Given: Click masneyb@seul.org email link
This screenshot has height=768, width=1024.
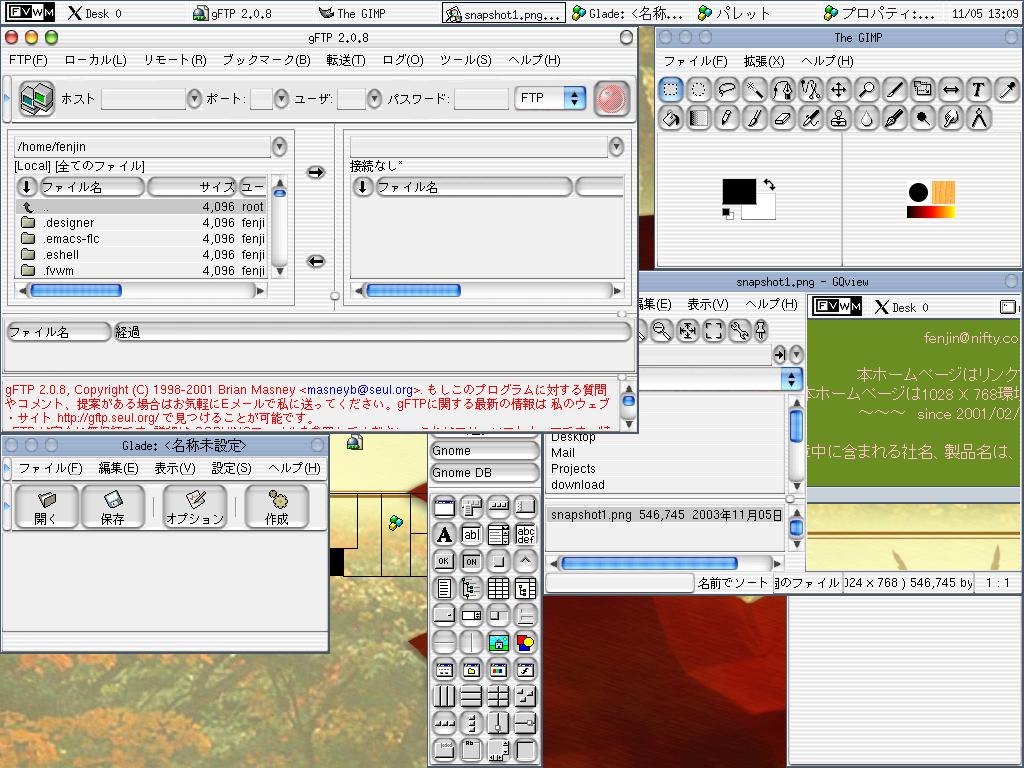Looking at the screenshot, I should [360, 390].
